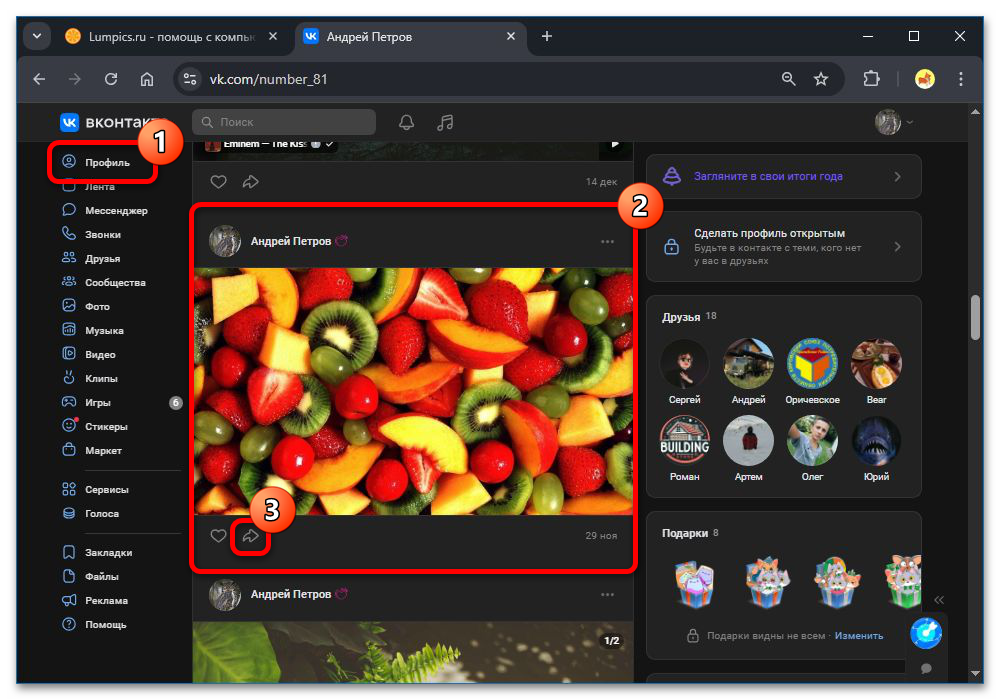
Task: Open options menu of the plant post
Action: [607, 595]
